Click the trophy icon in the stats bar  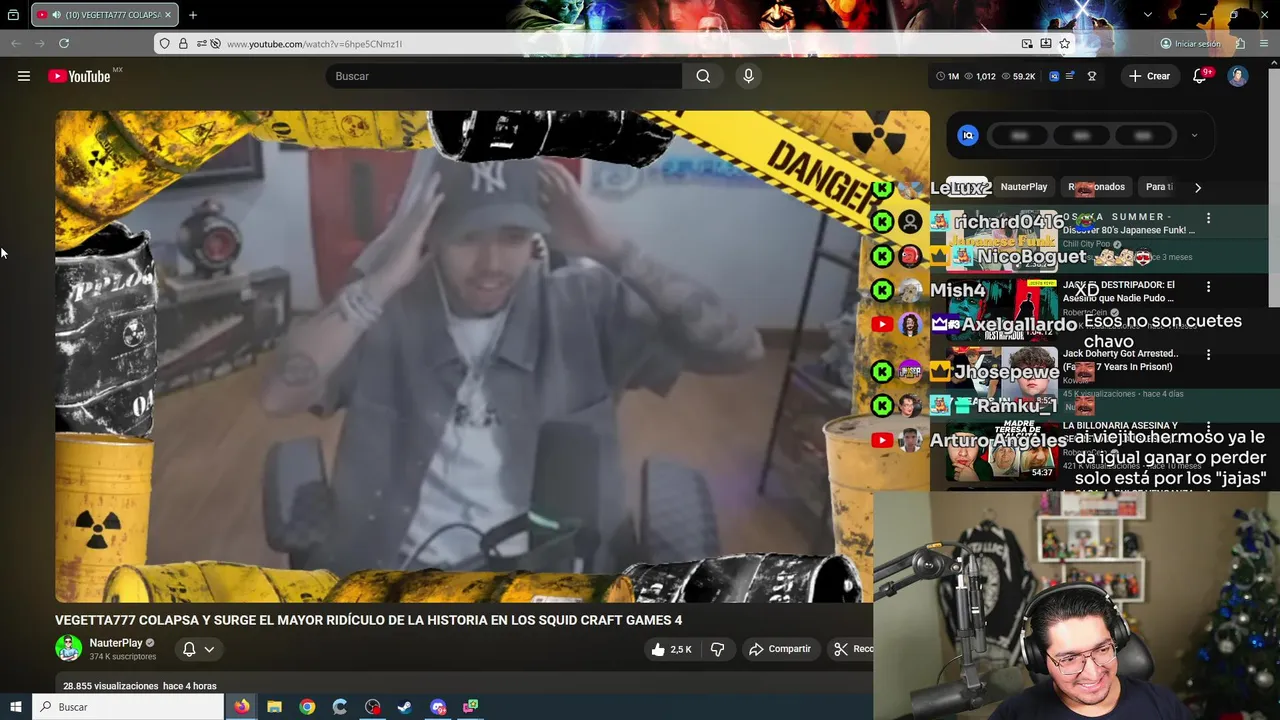[x=1092, y=76]
